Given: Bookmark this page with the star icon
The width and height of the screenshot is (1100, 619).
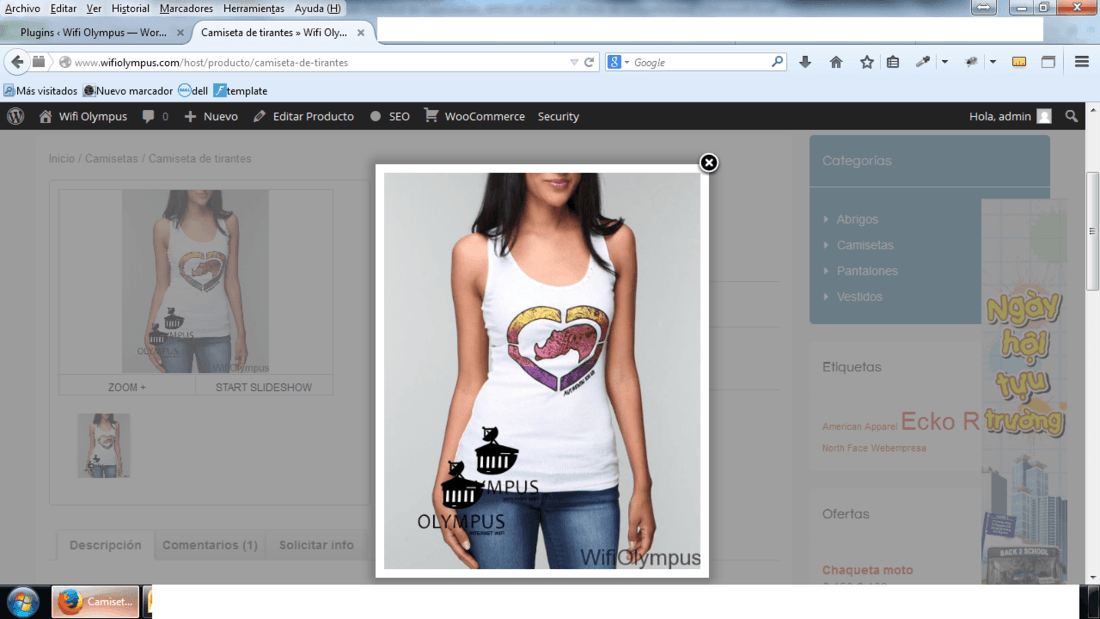Looking at the screenshot, I should (866, 62).
